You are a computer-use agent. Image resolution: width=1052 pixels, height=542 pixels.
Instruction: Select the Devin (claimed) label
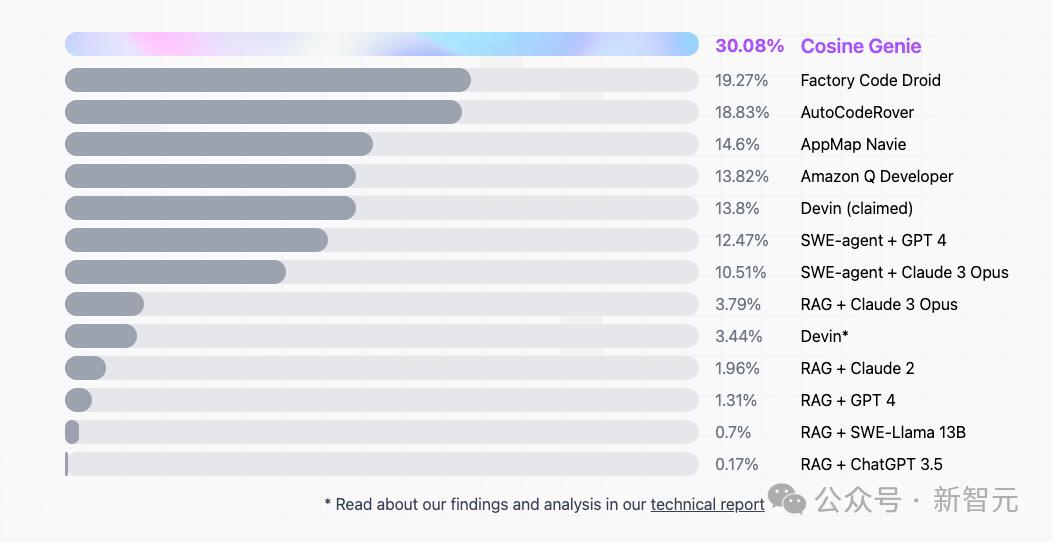(856, 208)
